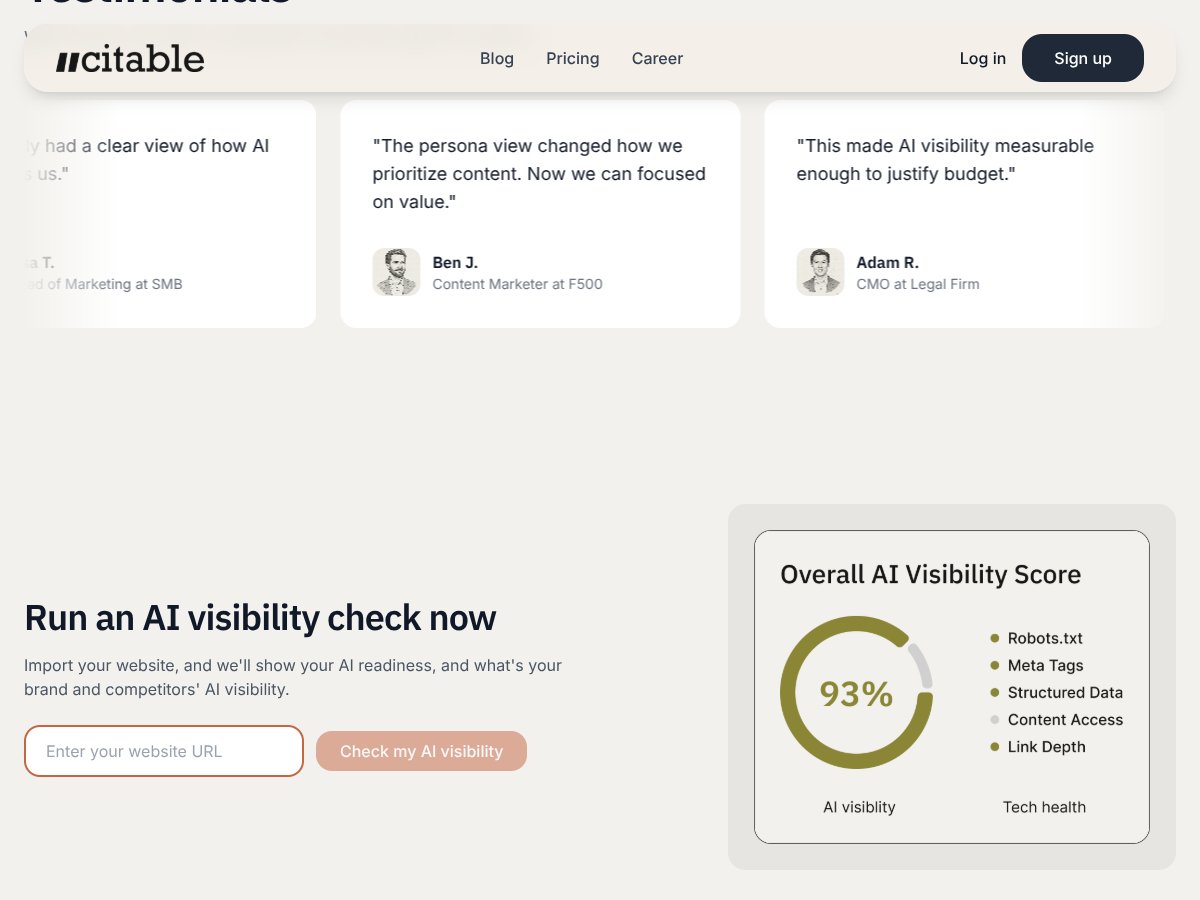Click the 93% circular score ring
The height and width of the screenshot is (900, 1200).
(857, 691)
